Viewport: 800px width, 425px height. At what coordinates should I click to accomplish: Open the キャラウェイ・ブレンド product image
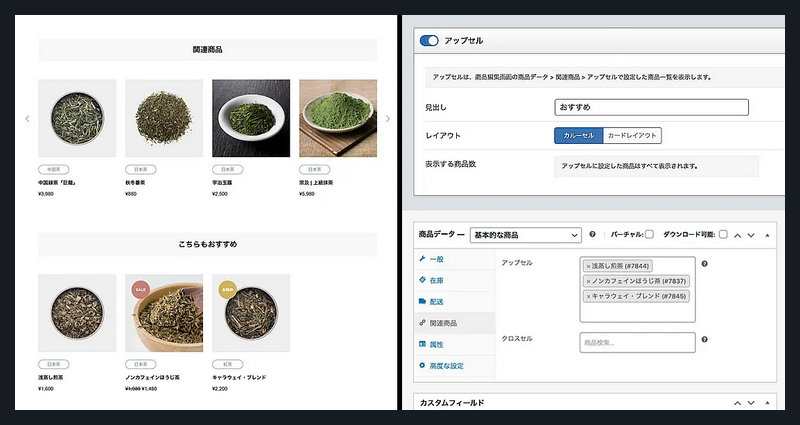point(251,313)
